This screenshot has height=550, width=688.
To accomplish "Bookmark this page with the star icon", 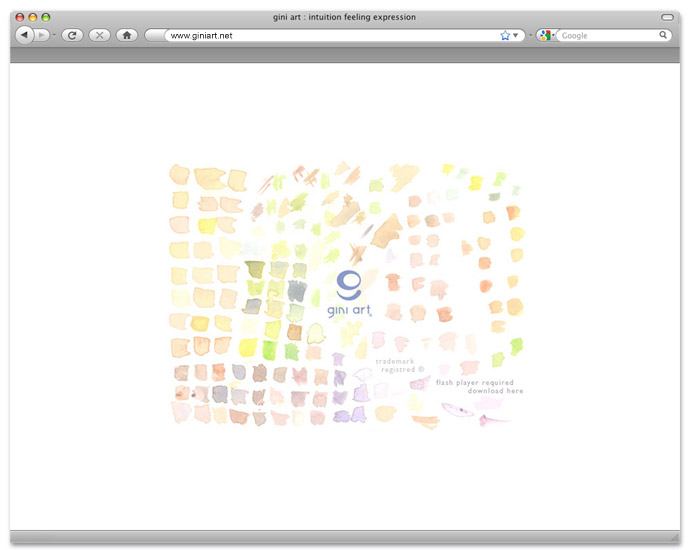I will pyautogui.click(x=505, y=35).
